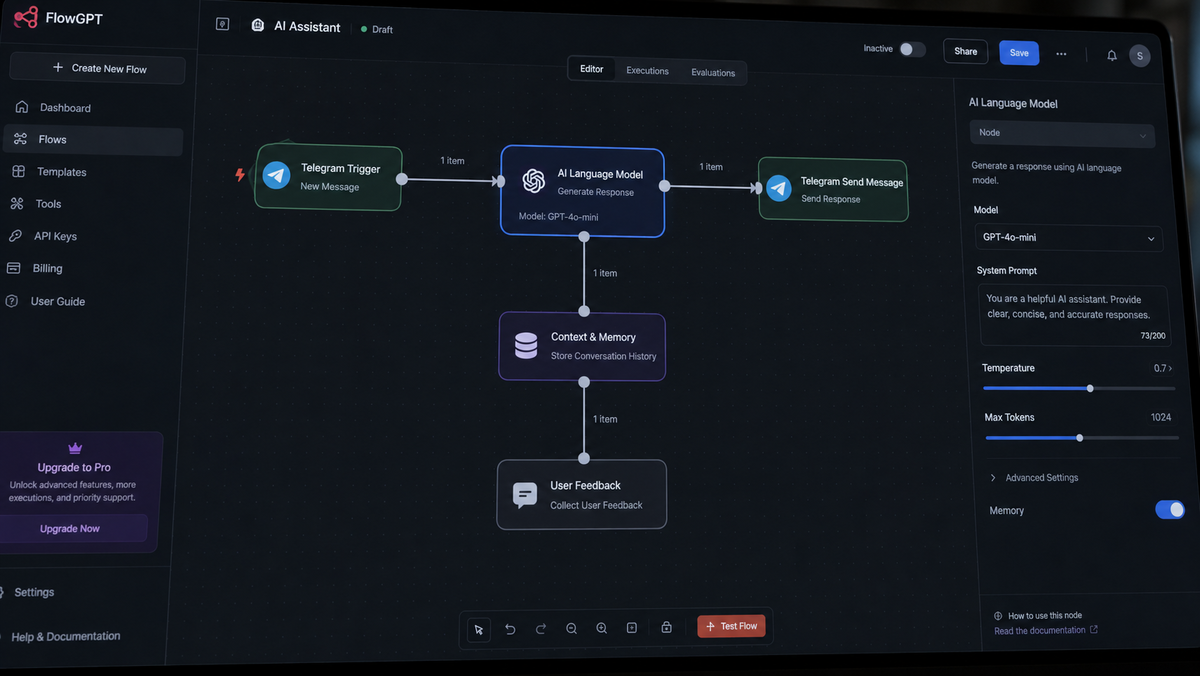
Task: Click the blue Save button
Action: click(x=1019, y=53)
